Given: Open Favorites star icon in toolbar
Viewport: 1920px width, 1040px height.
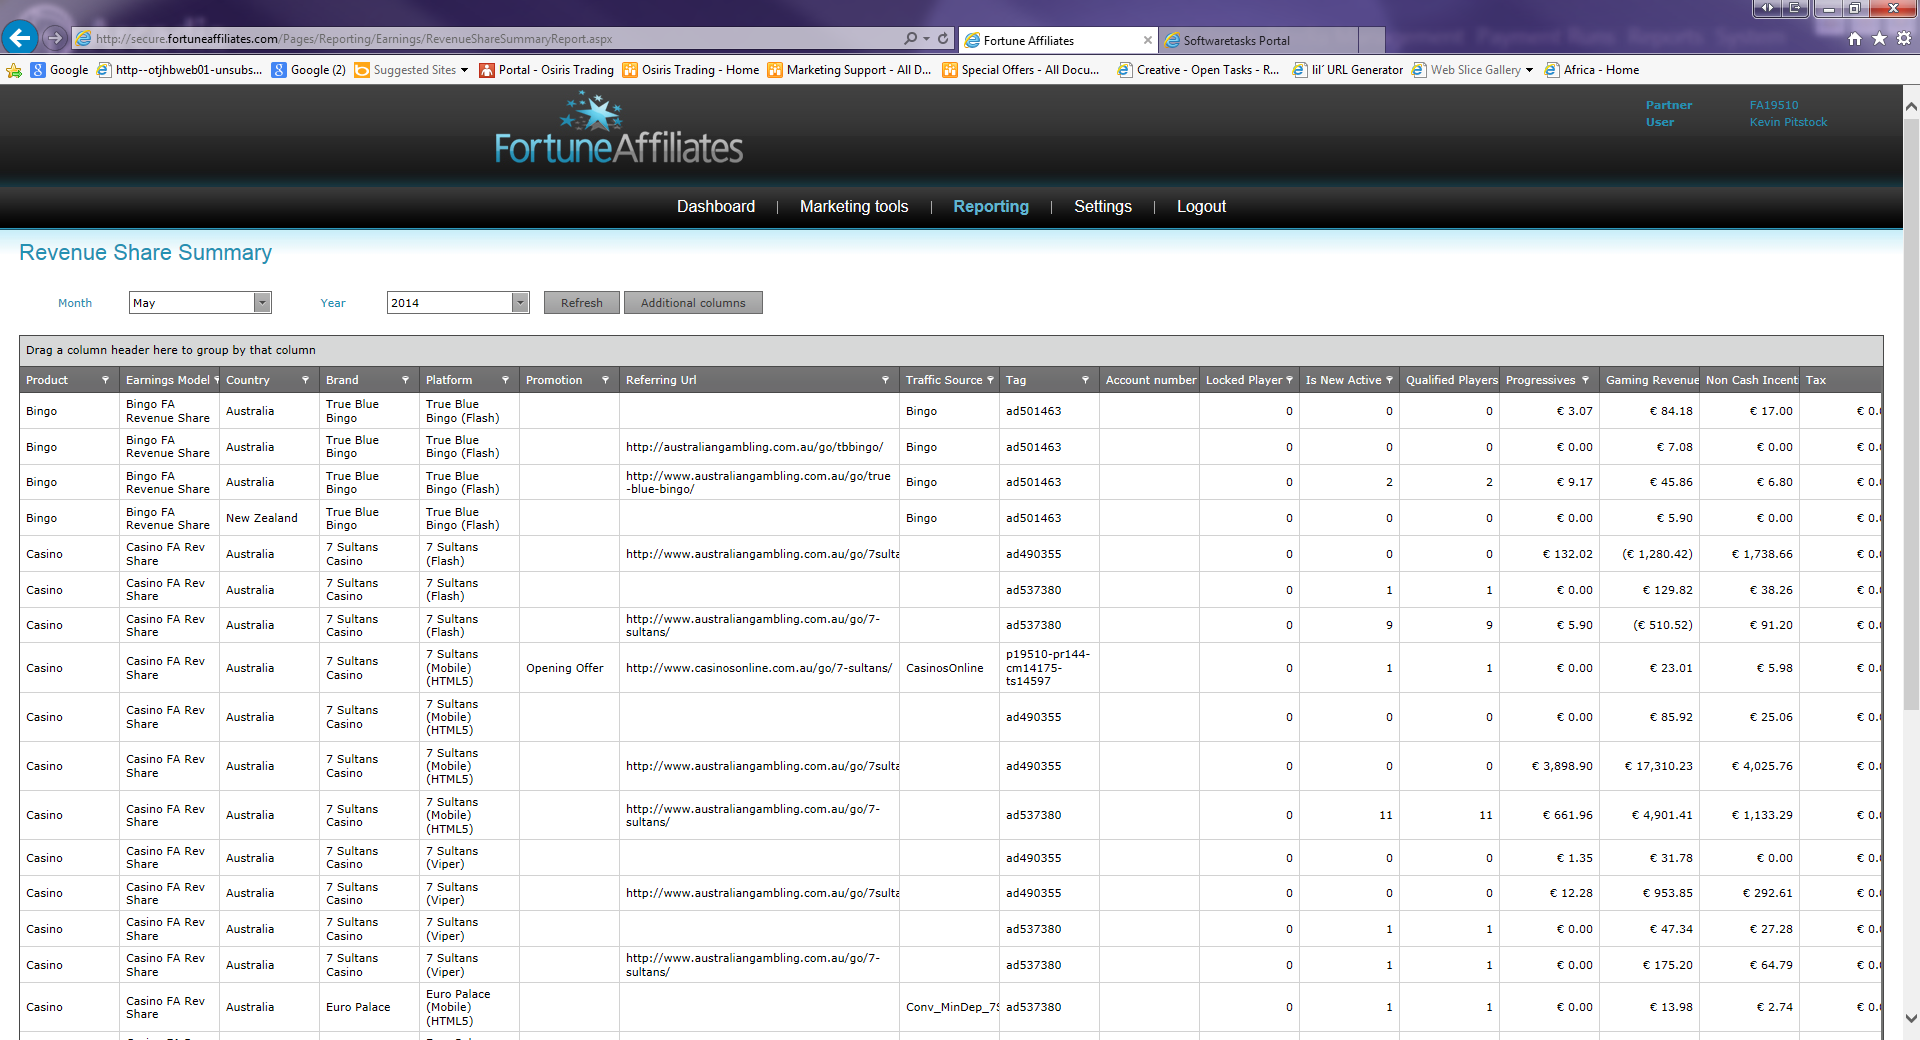Looking at the screenshot, I should (1879, 39).
